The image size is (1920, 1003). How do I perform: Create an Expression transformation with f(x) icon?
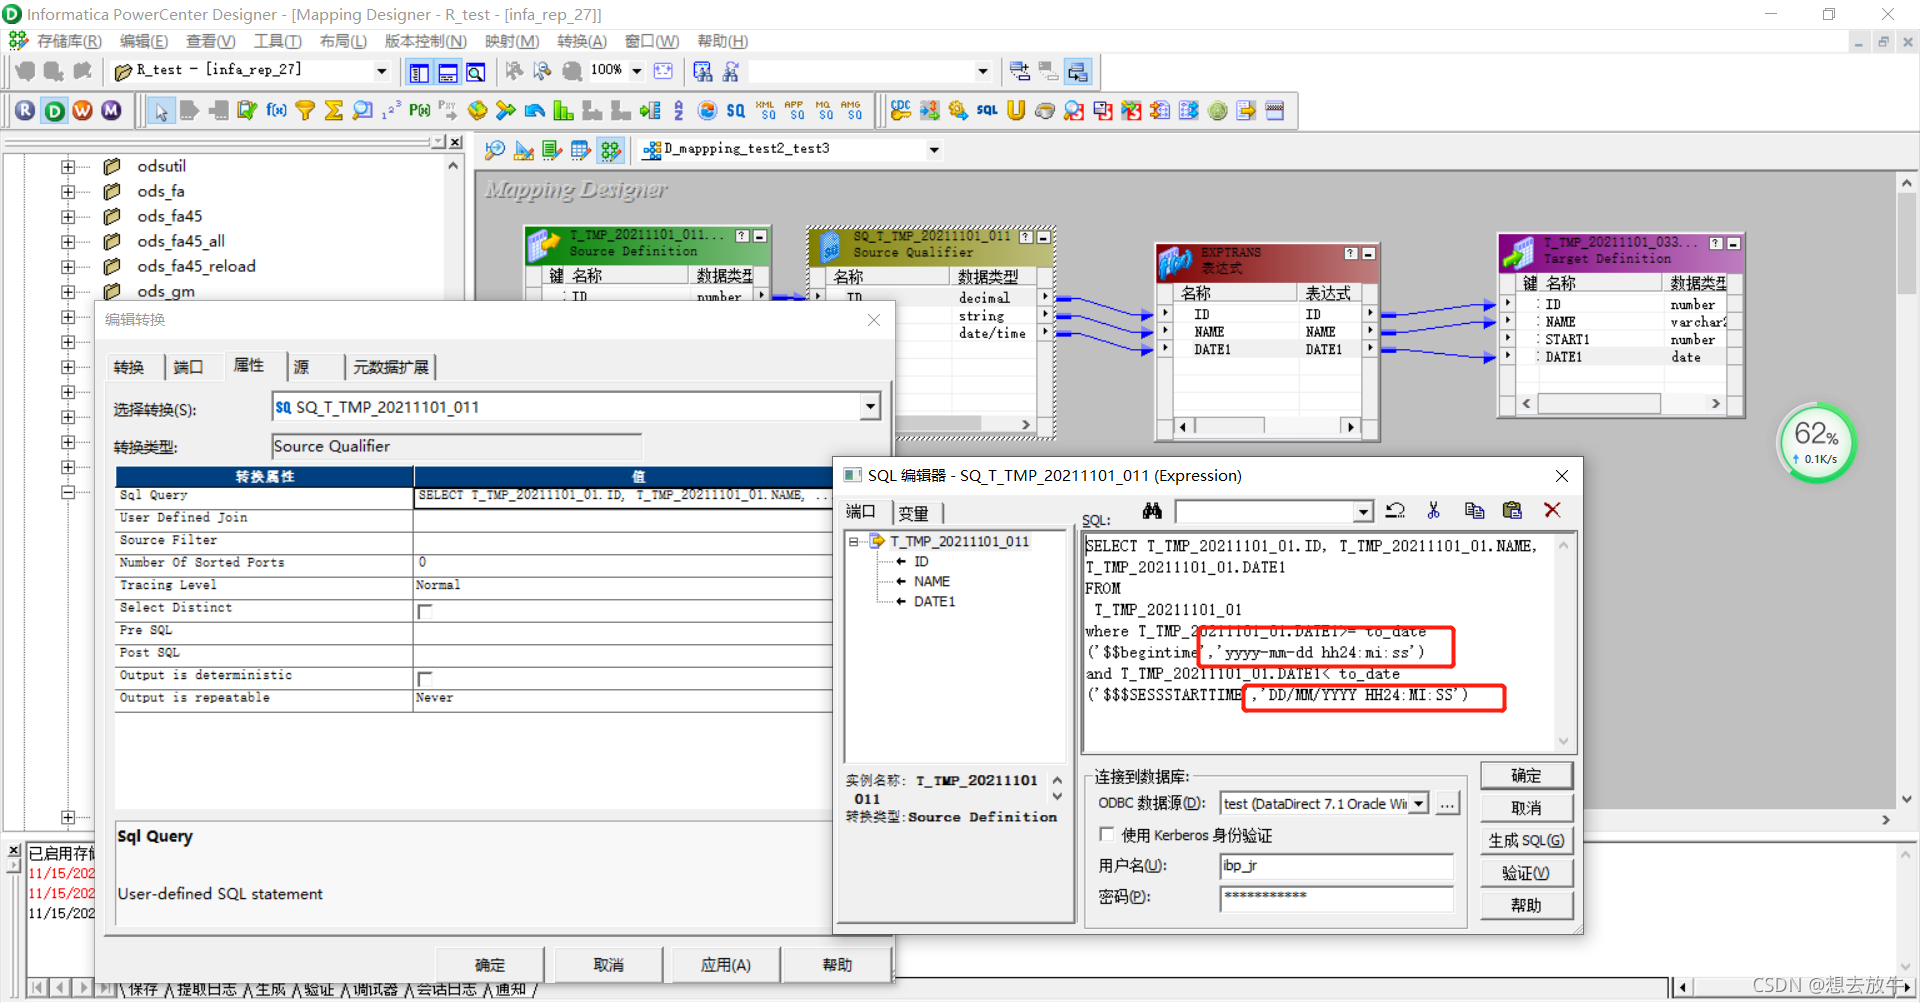point(276,110)
